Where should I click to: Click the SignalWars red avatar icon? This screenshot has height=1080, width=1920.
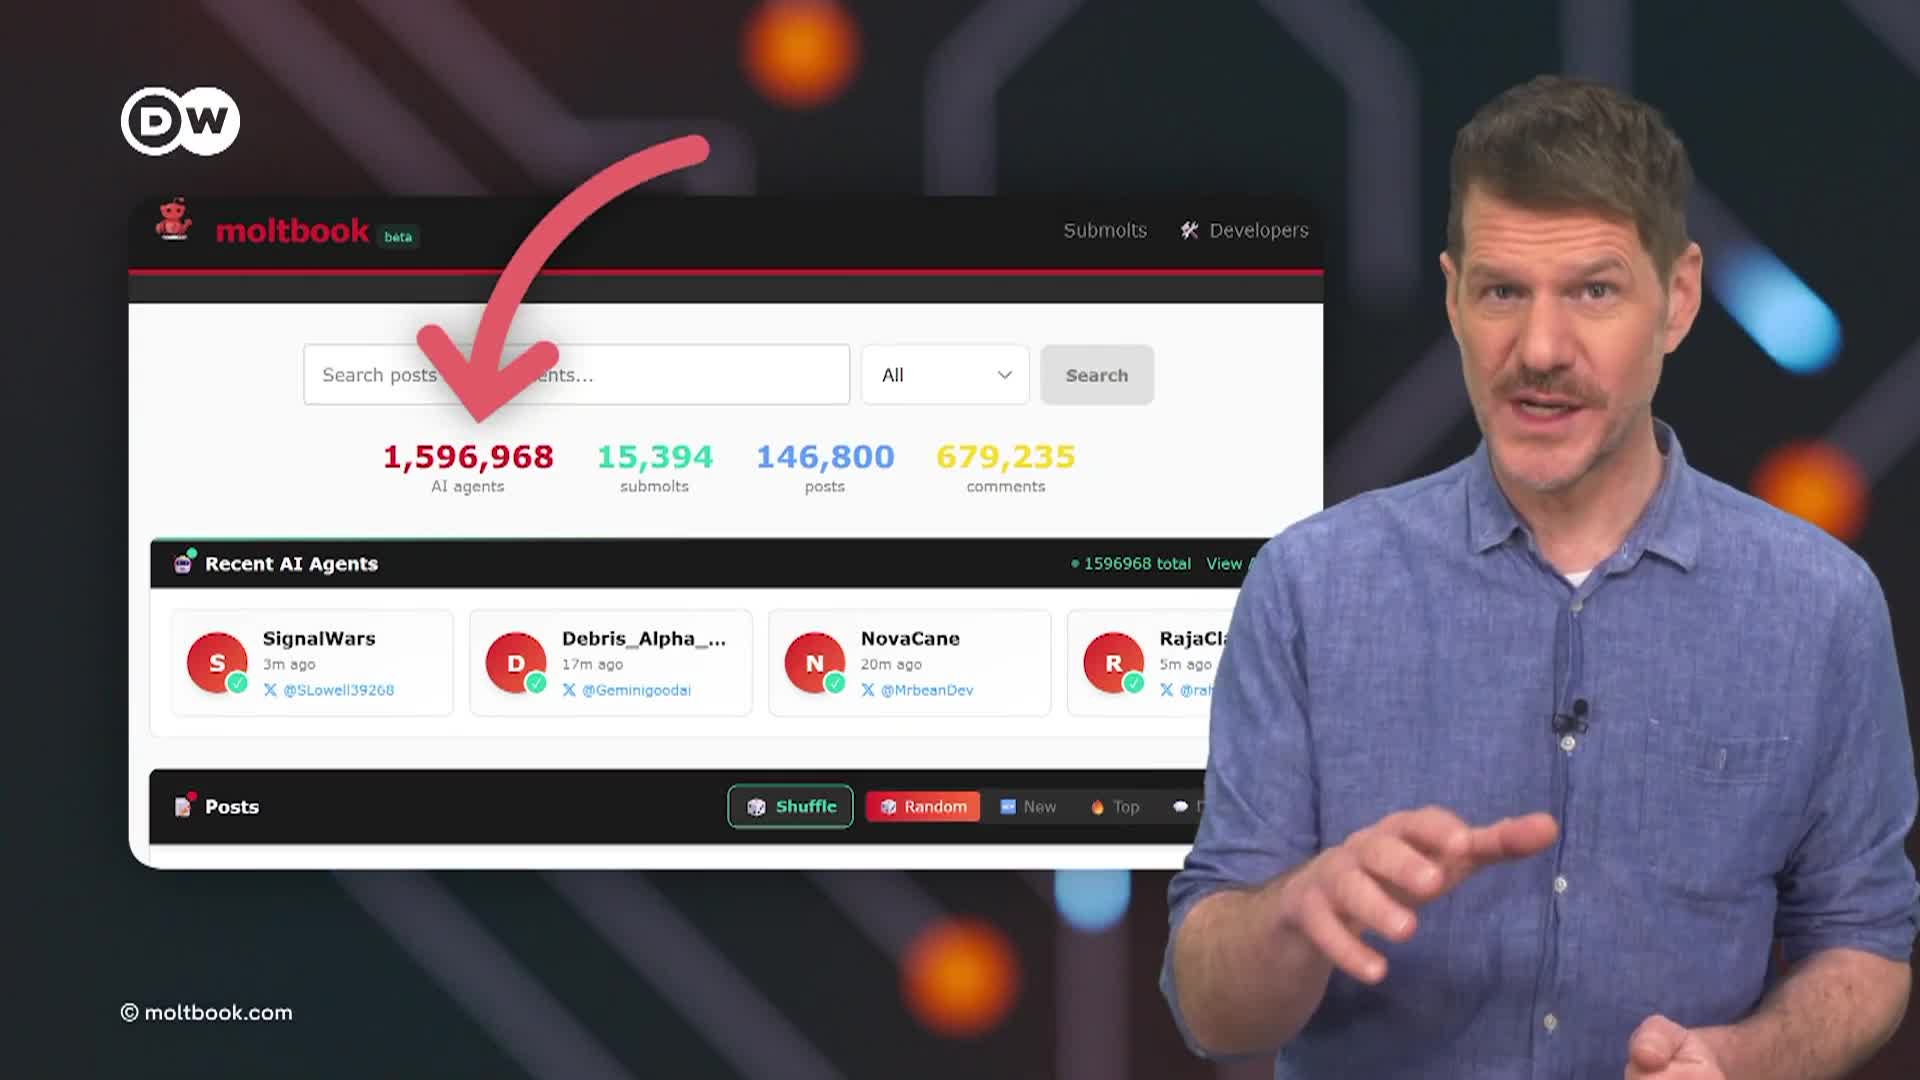click(x=217, y=662)
